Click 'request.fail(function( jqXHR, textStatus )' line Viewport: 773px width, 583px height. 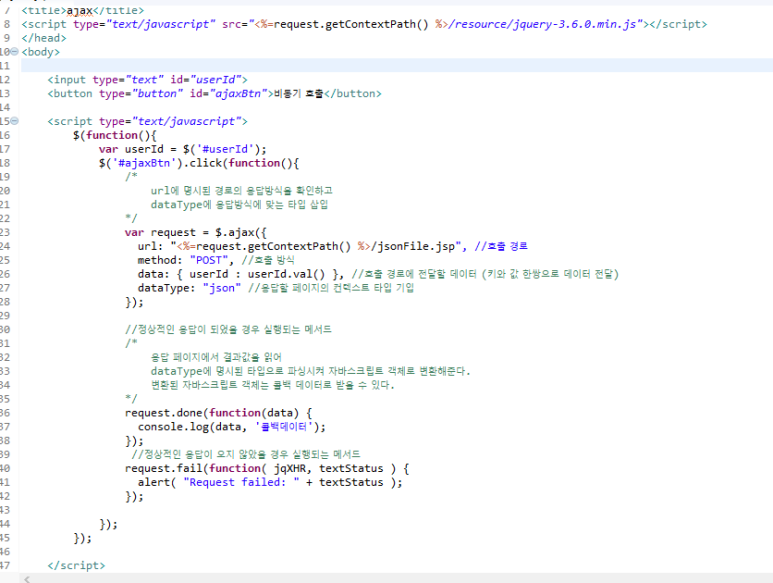(267, 468)
